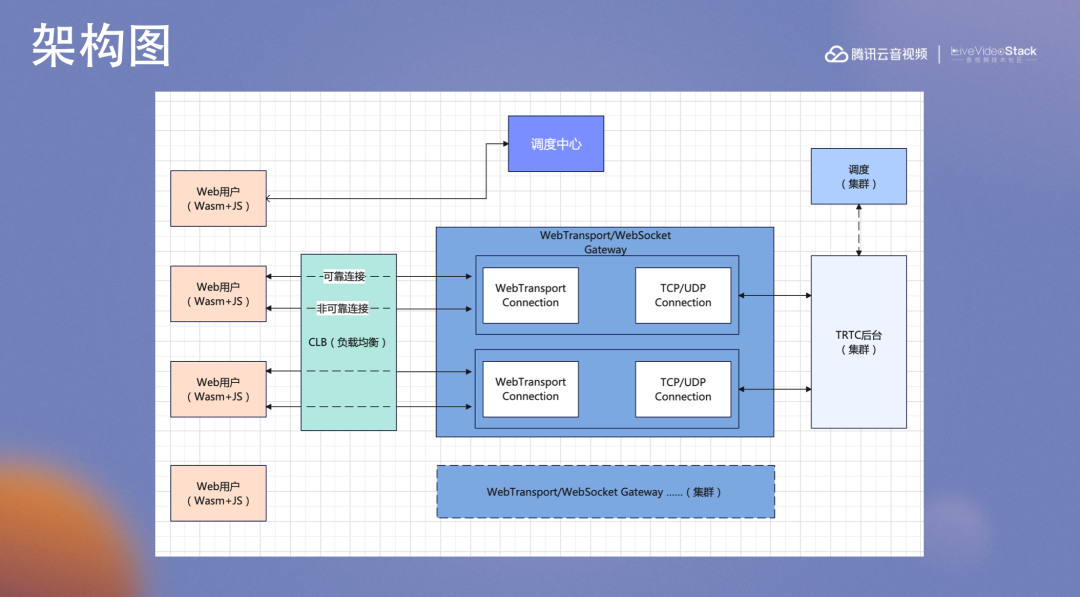Screen dimensions: 1080x597
Task: Select the lower WebTransport Connection box
Action: pos(530,389)
